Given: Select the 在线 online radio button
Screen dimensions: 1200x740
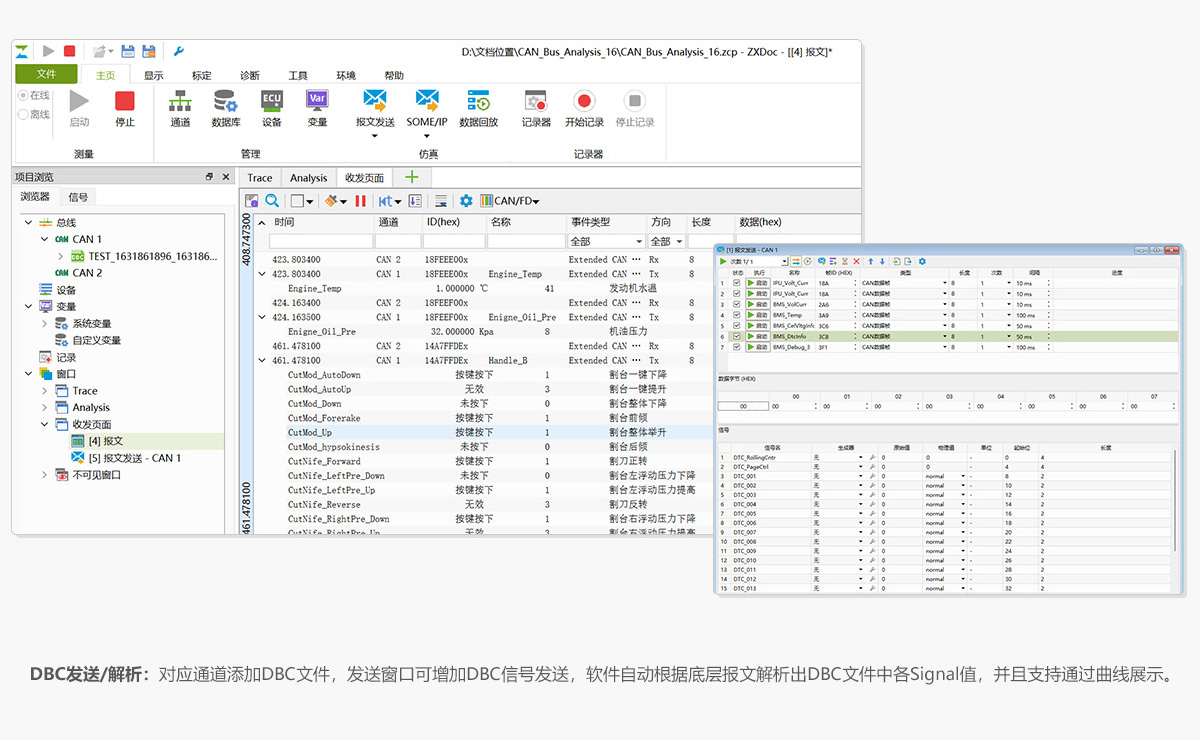Looking at the screenshot, I should coord(24,96).
